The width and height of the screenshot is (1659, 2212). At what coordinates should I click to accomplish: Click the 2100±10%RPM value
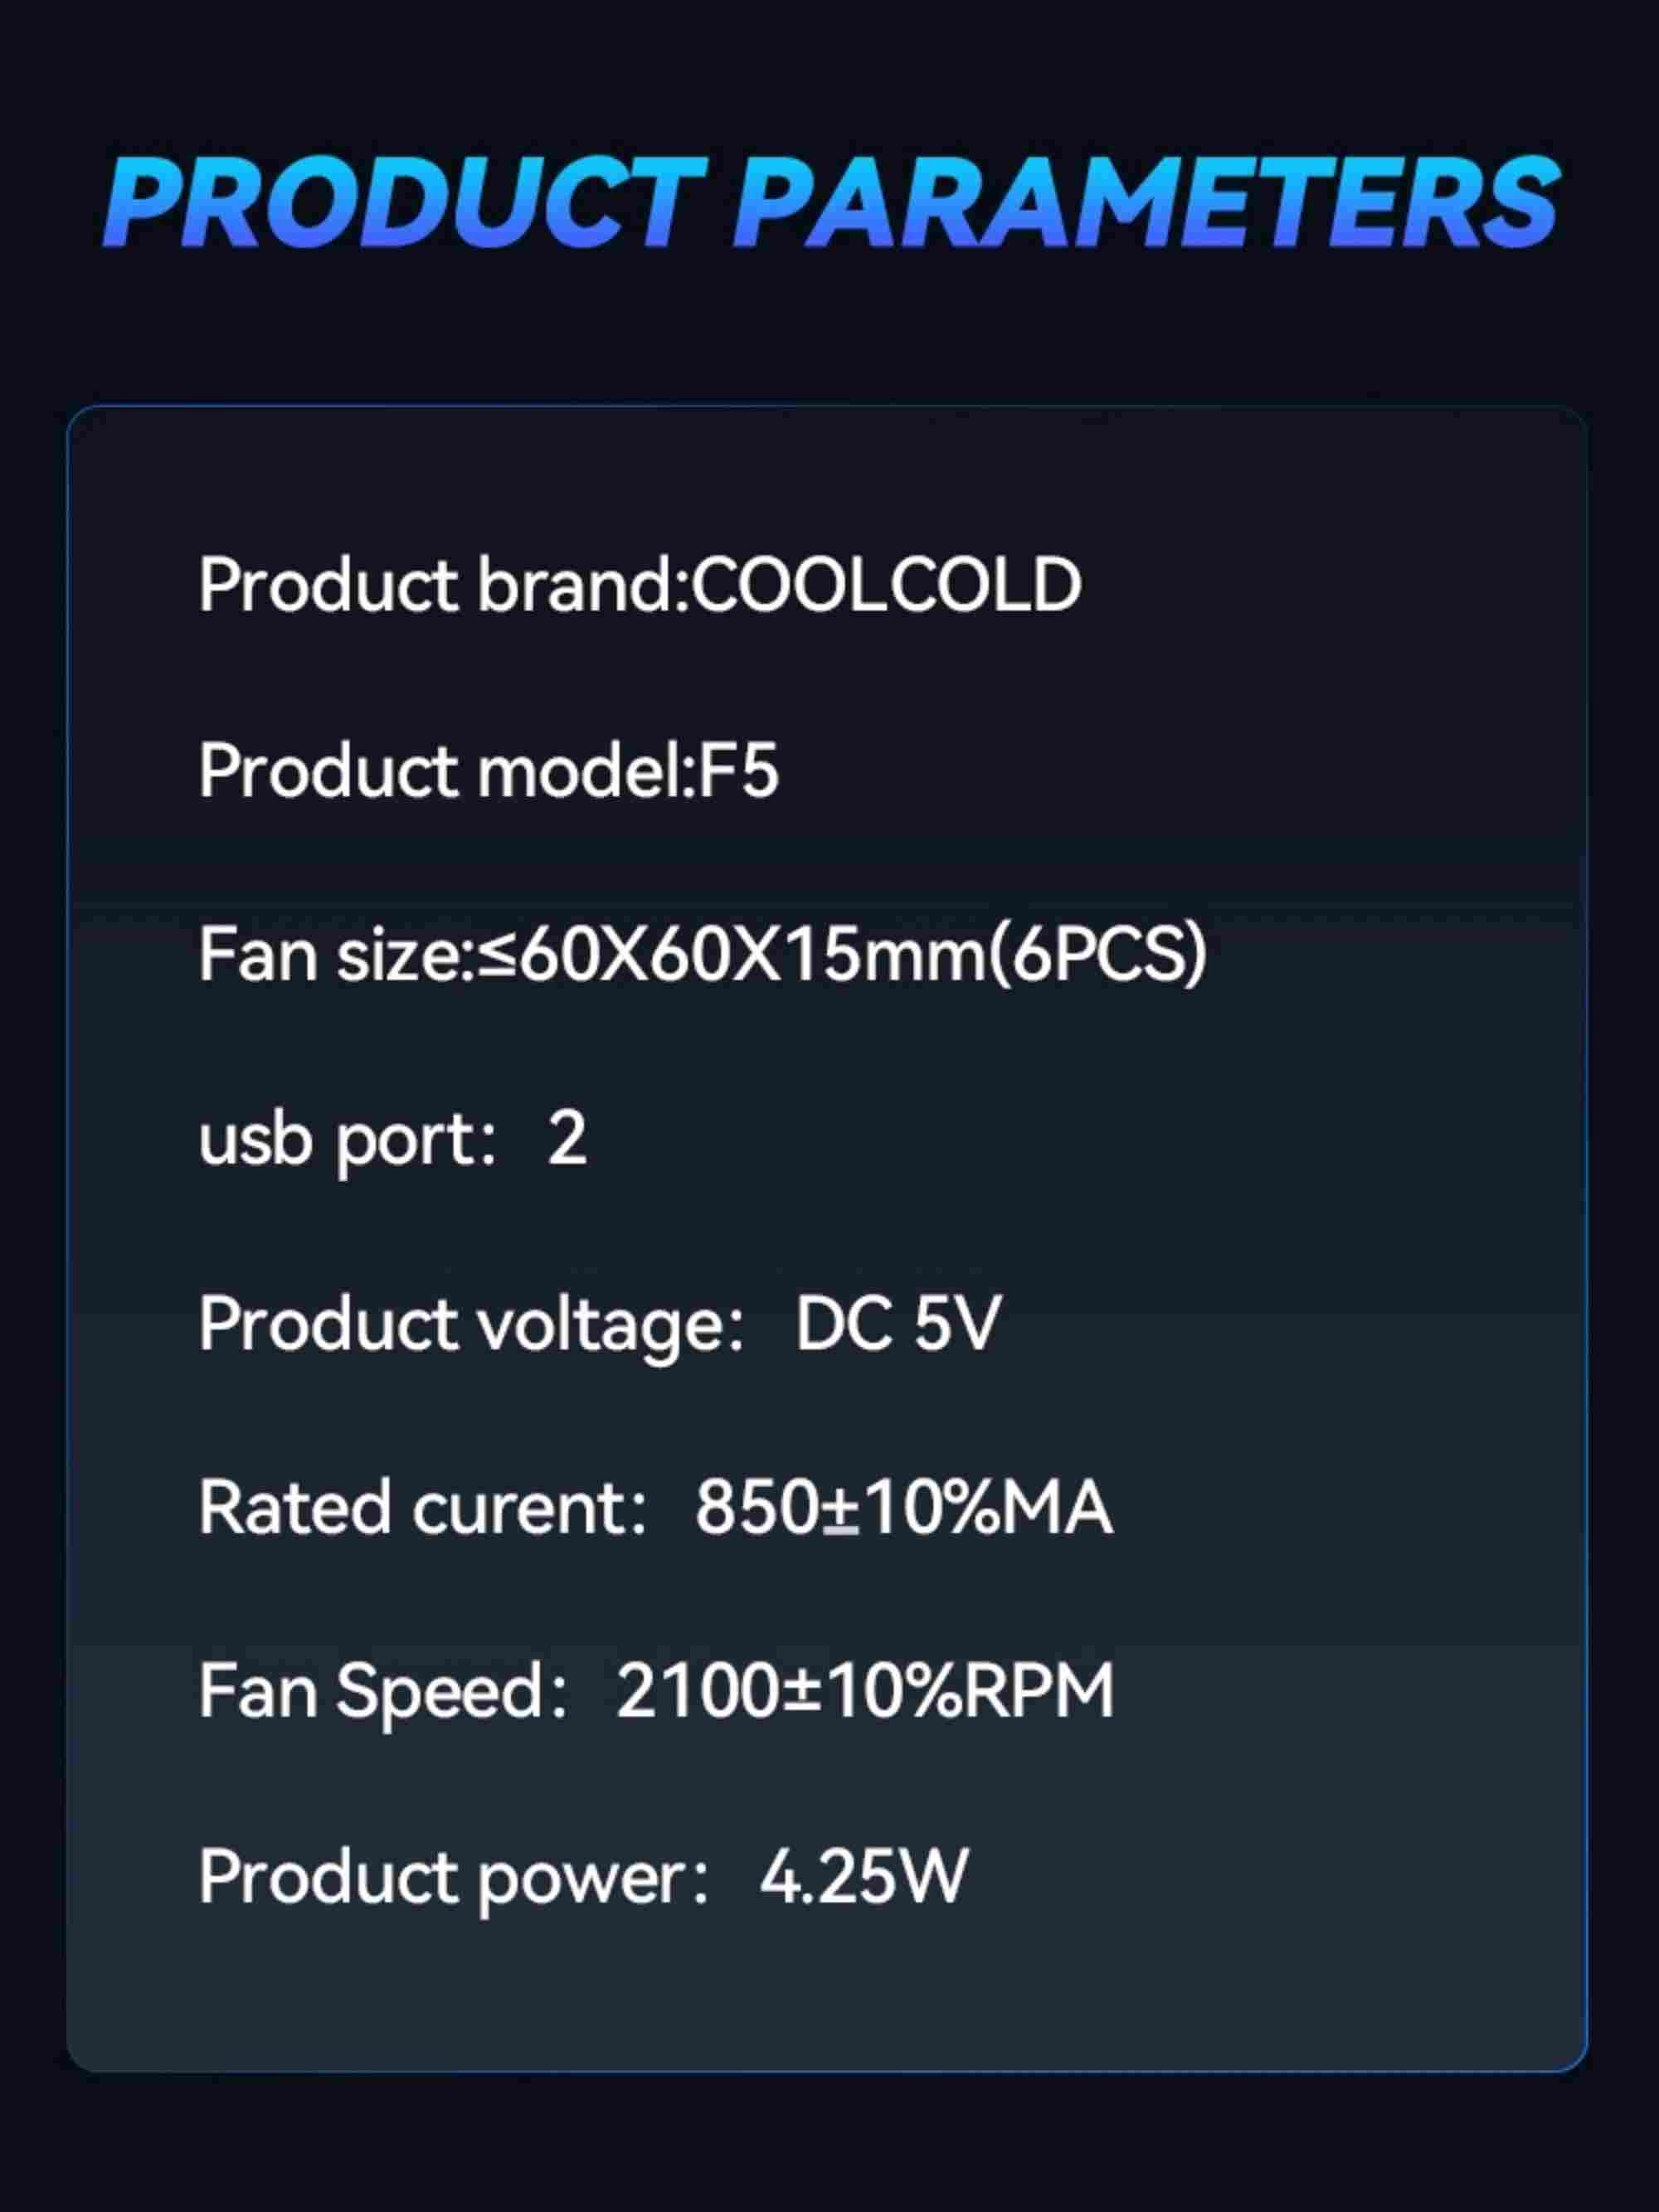[x=865, y=1691]
